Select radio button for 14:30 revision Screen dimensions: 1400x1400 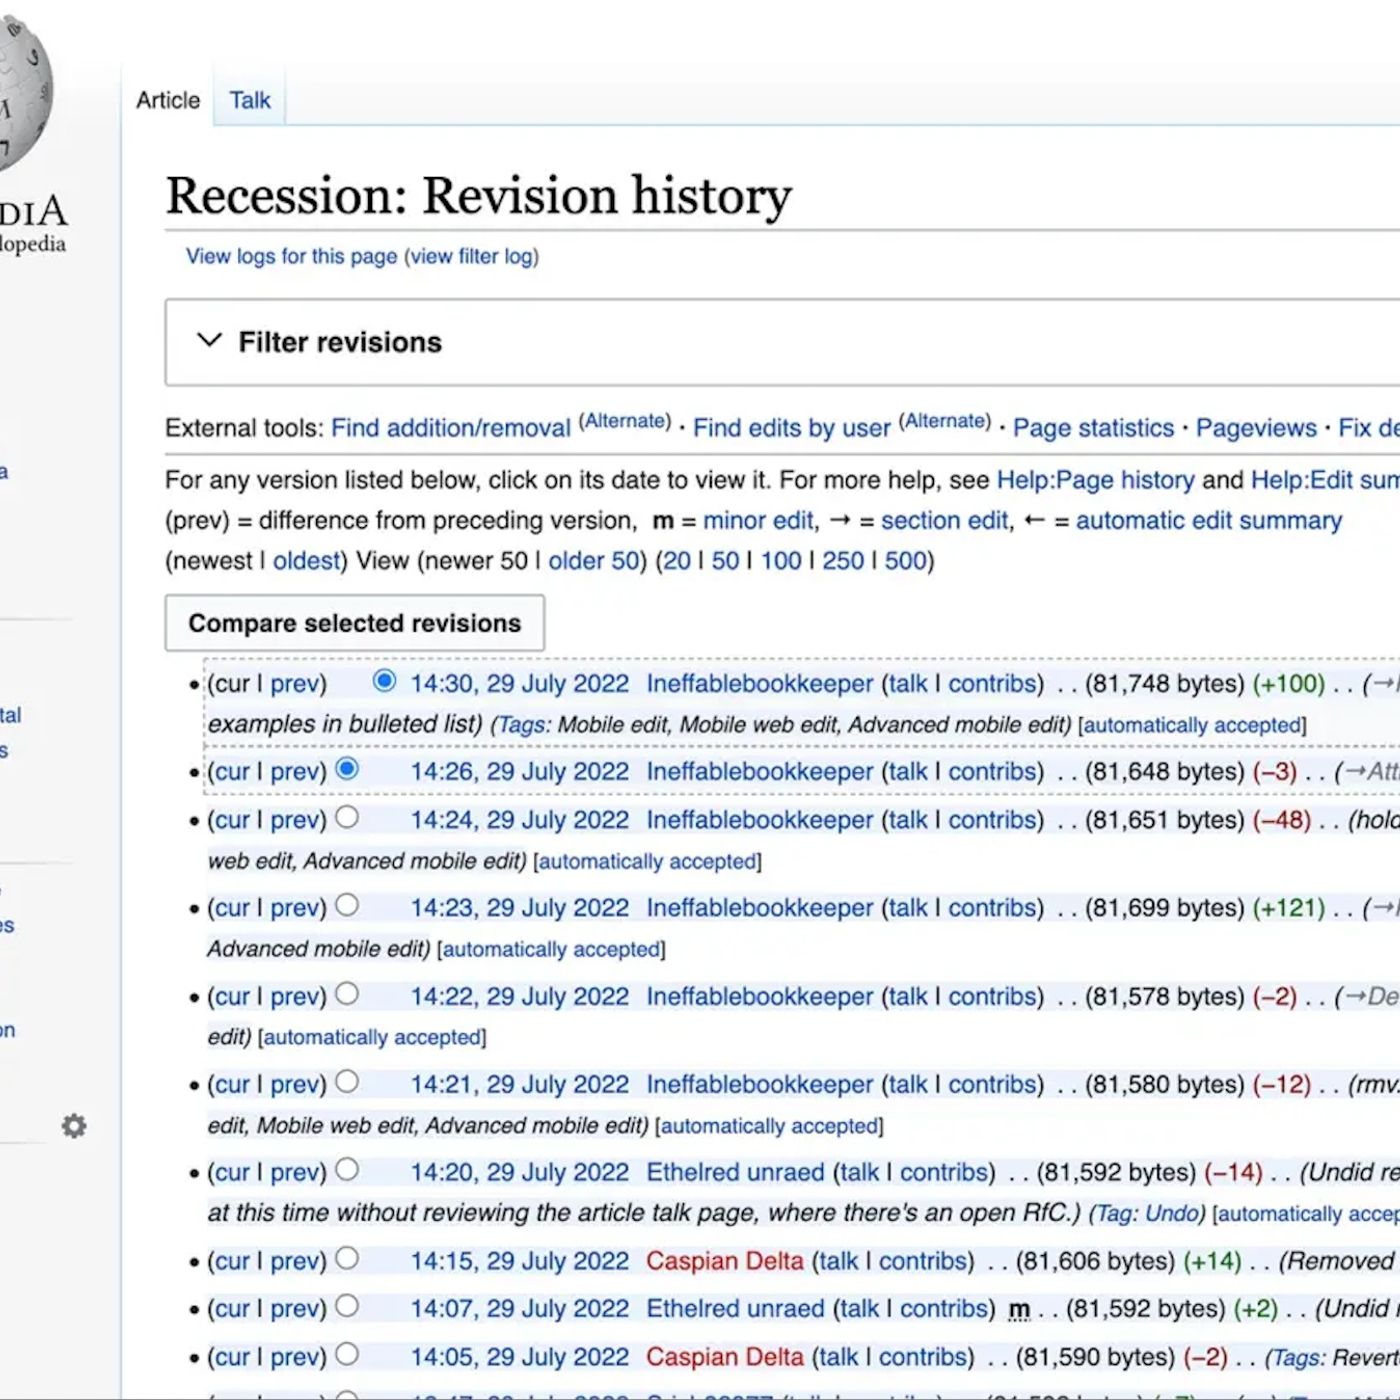click(384, 681)
